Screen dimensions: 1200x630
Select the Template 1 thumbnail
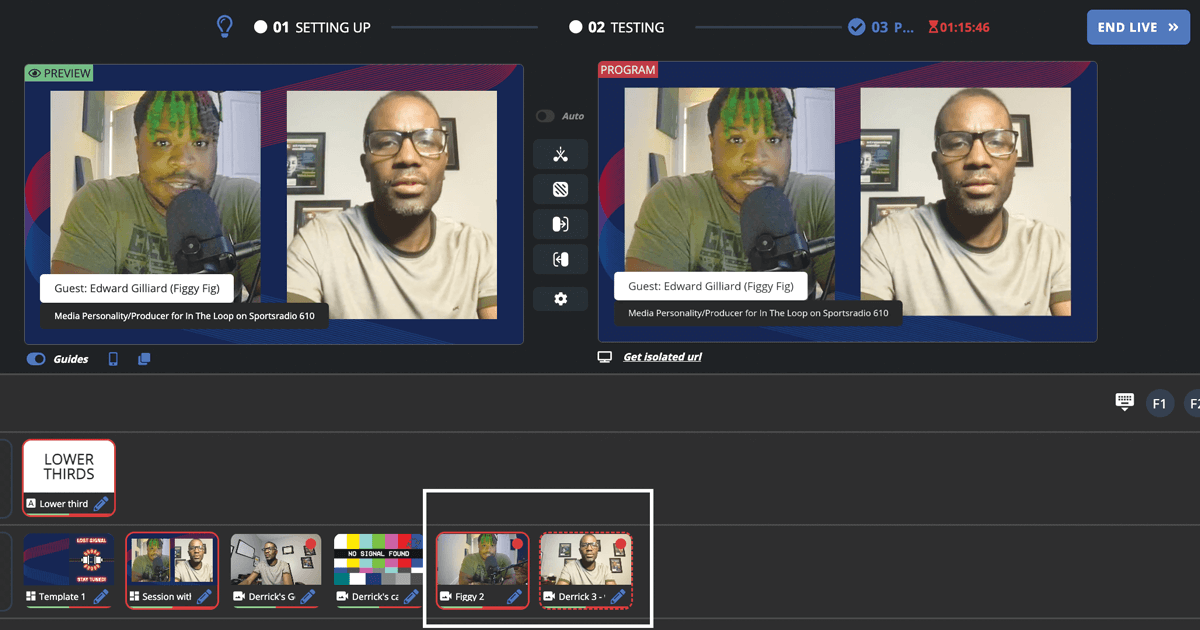click(x=69, y=561)
